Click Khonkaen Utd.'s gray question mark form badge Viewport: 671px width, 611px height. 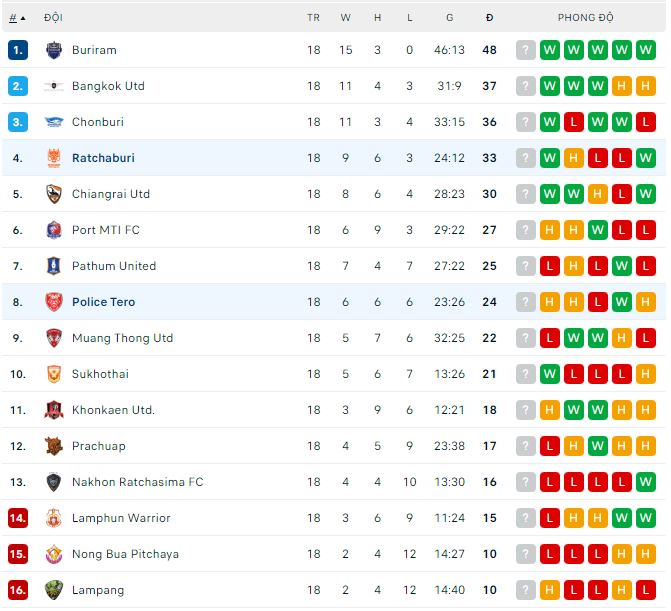pyautogui.click(x=526, y=410)
